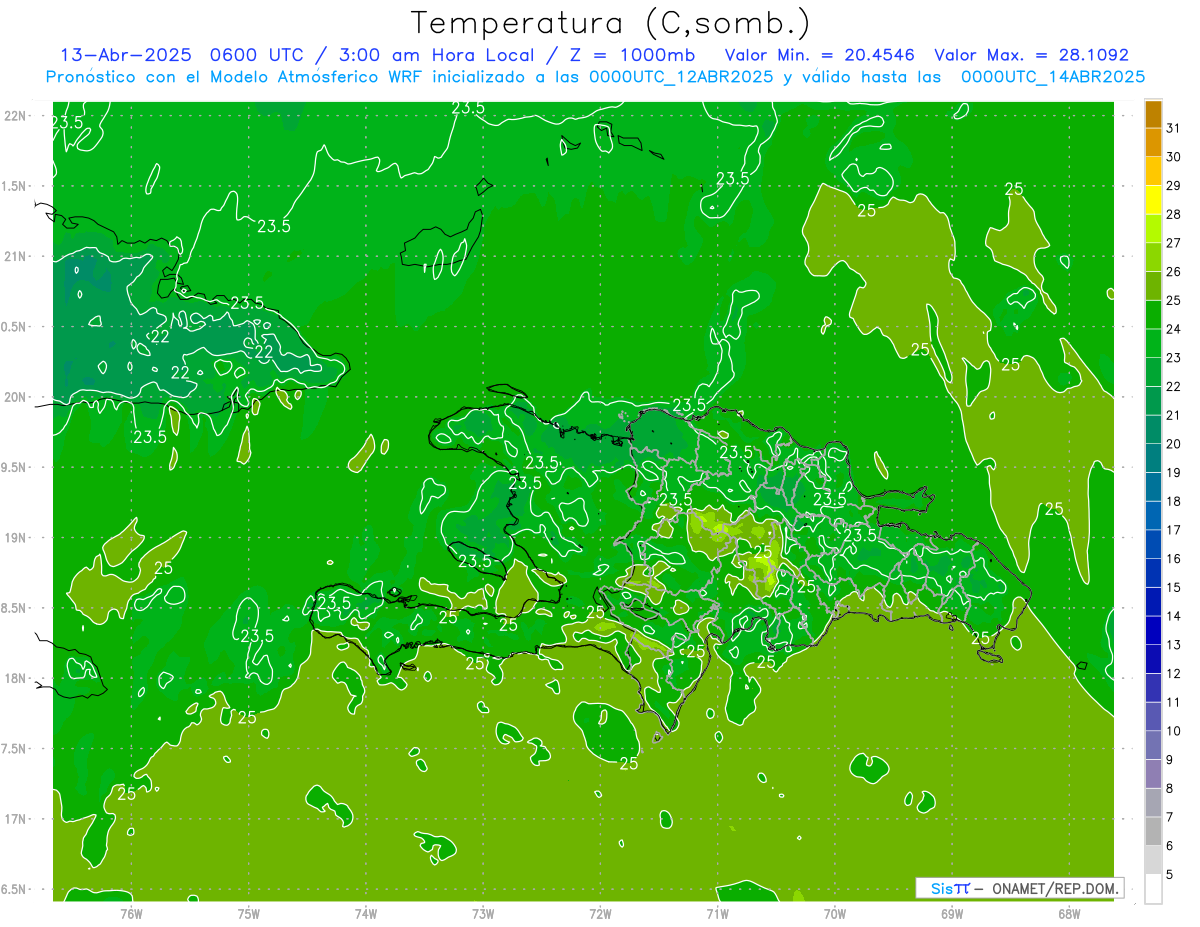Select 'Valor Min. = 20.4546' text
This screenshot has width=1200, height=927.
820,55
